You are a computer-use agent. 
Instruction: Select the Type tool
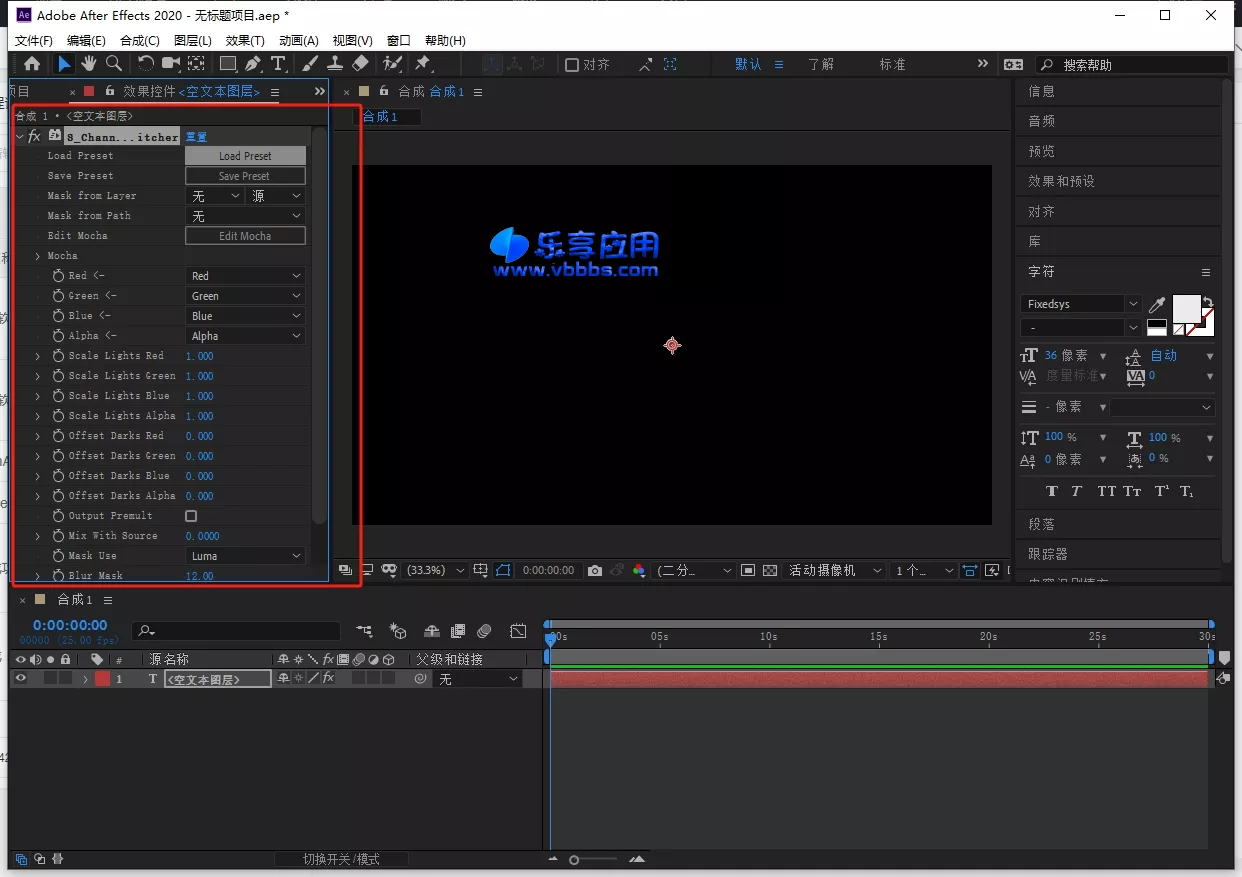click(280, 63)
